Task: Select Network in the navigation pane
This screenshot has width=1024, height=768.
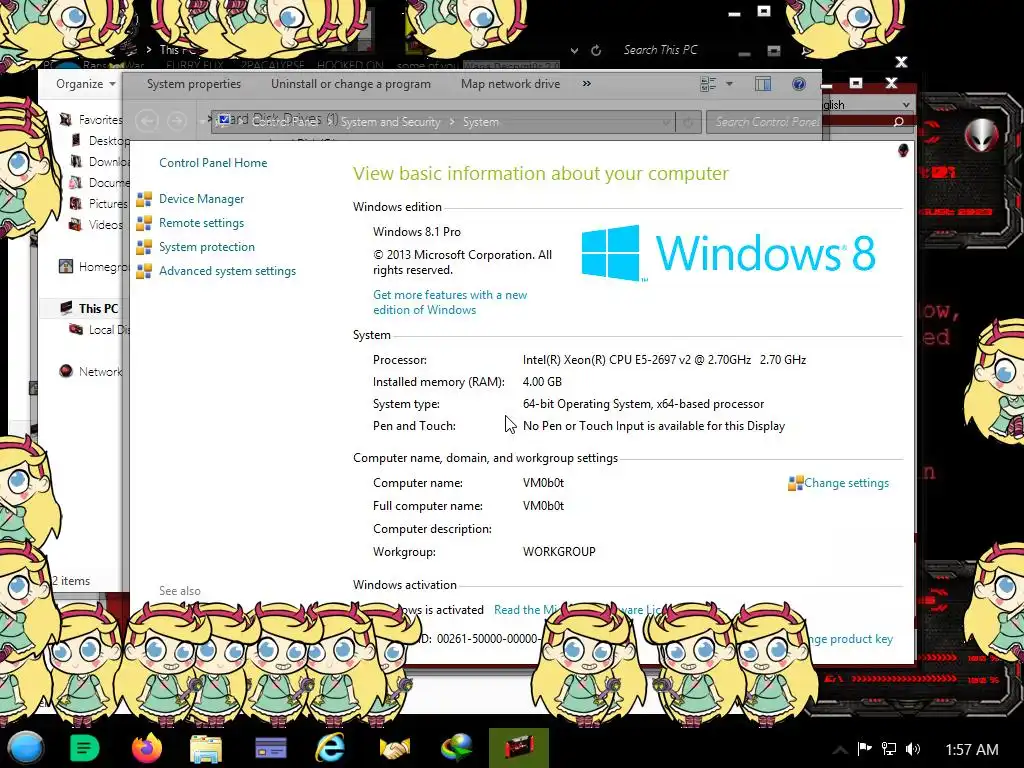Action: (x=100, y=372)
